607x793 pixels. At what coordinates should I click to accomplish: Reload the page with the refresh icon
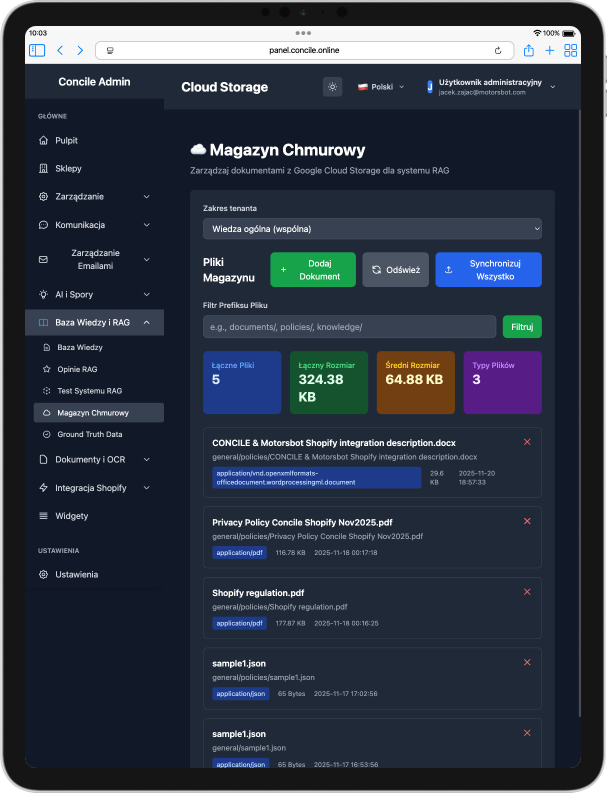coord(497,50)
